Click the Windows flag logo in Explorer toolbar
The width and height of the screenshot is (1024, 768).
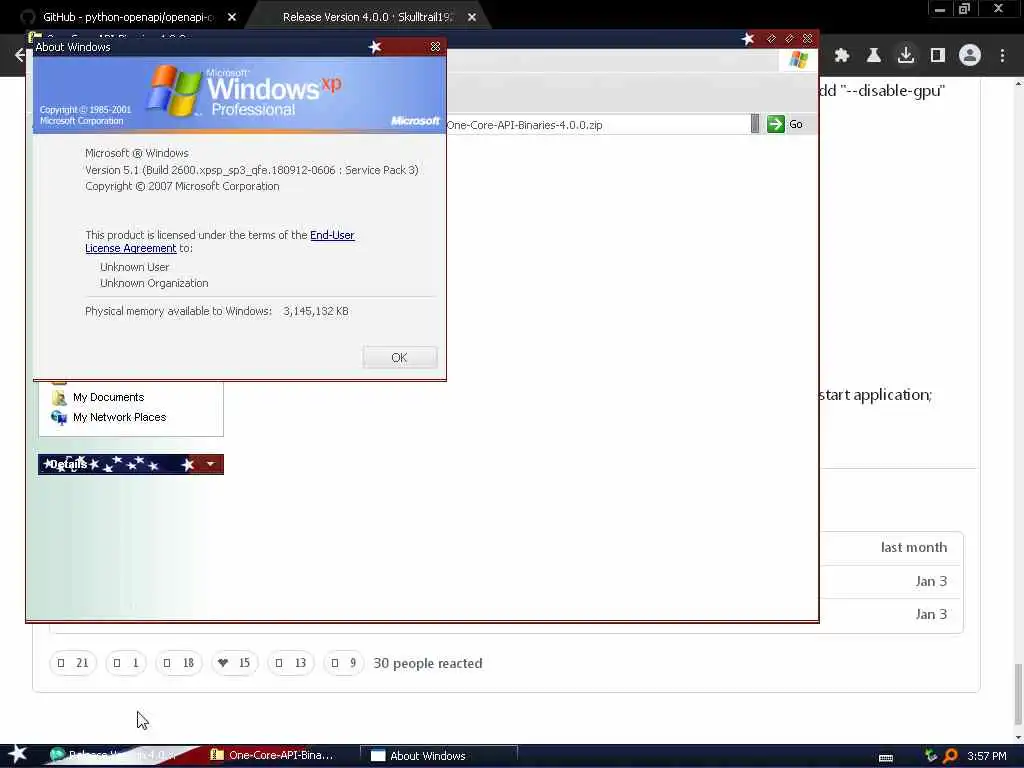[798, 60]
